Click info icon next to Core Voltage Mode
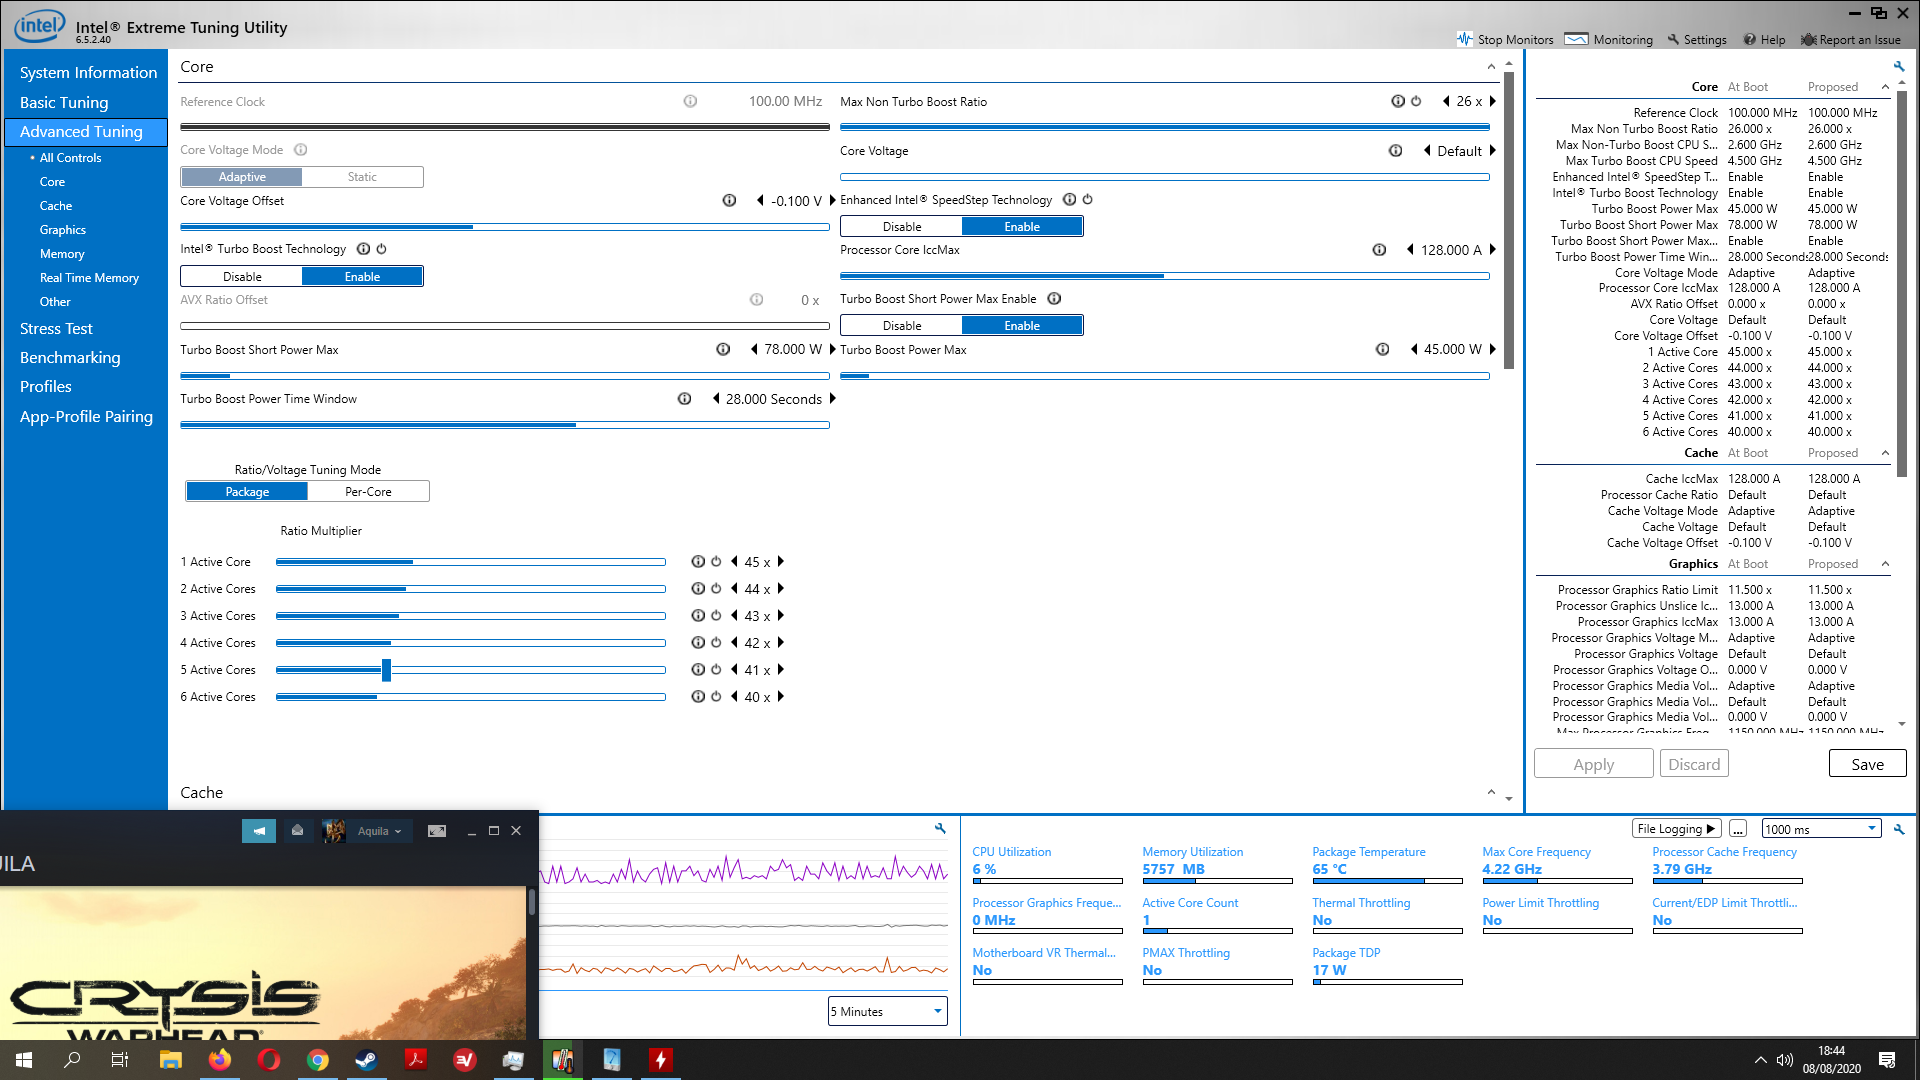 pos(300,150)
